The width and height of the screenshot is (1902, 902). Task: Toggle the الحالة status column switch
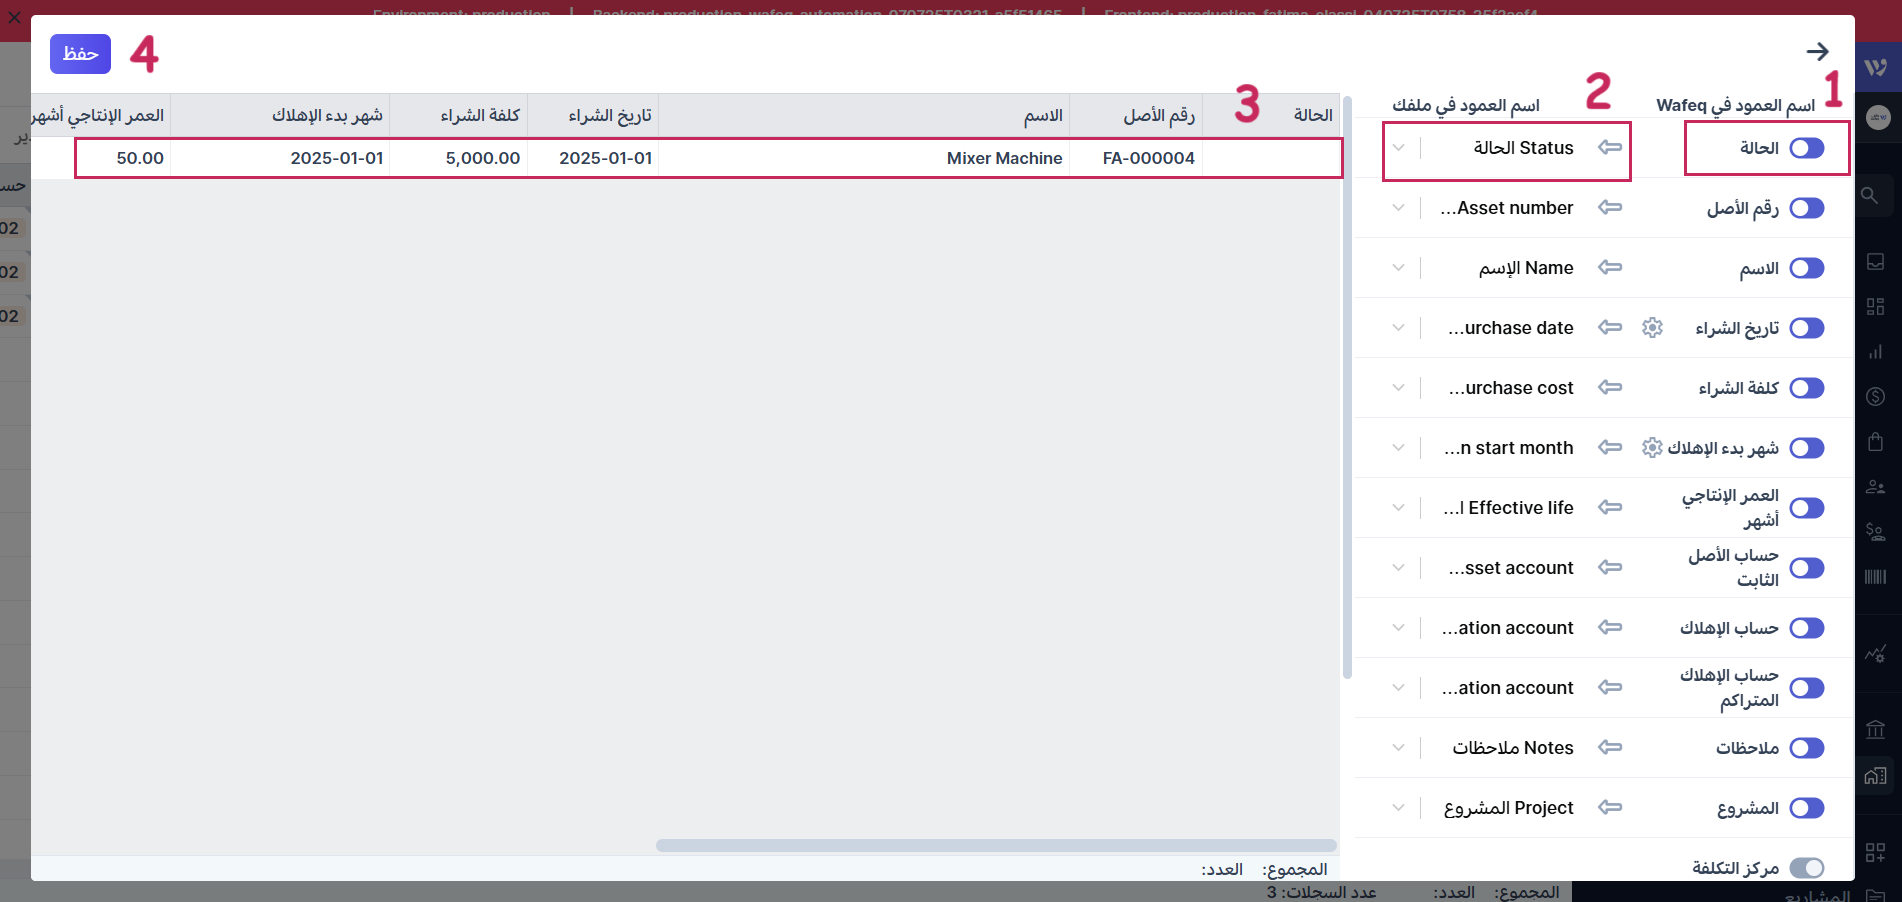point(1806,148)
